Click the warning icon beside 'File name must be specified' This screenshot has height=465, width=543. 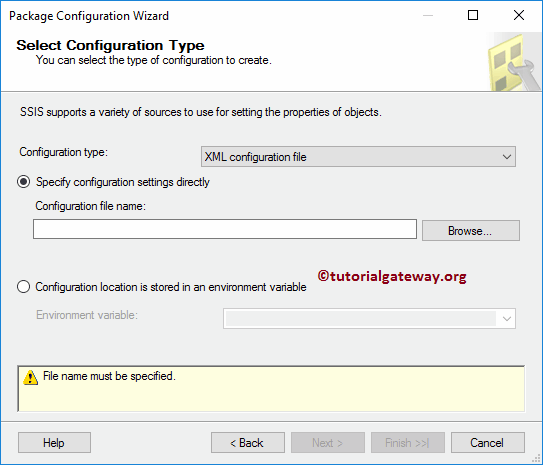point(30,377)
